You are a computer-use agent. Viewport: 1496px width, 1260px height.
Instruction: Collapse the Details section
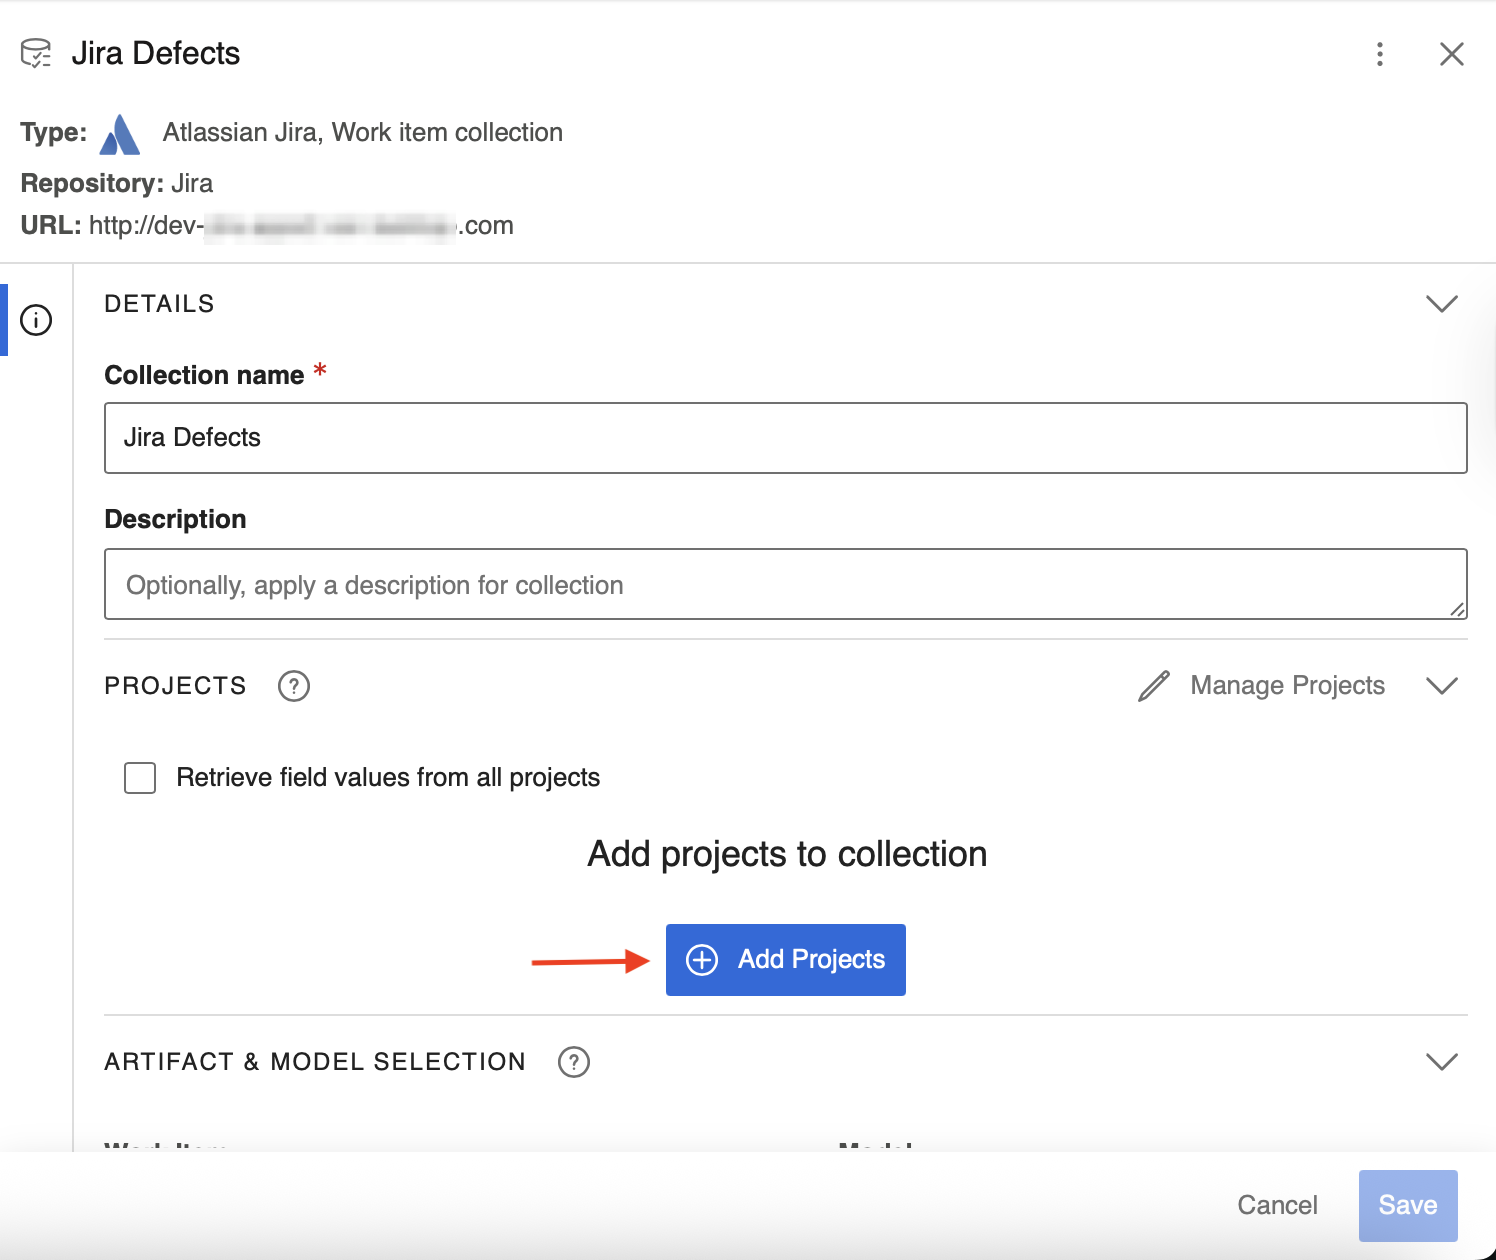click(1442, 303)
